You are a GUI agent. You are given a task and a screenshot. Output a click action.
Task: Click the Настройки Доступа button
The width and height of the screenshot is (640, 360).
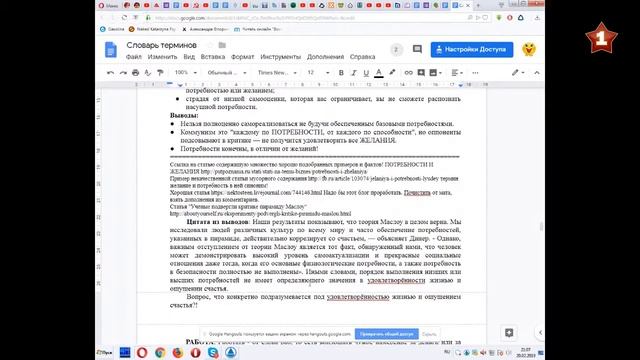[x=472, y=49]
